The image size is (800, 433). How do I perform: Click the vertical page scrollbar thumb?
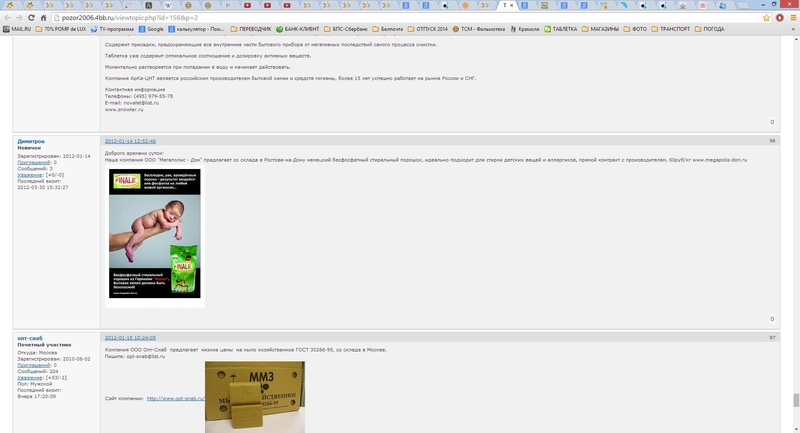795,398
